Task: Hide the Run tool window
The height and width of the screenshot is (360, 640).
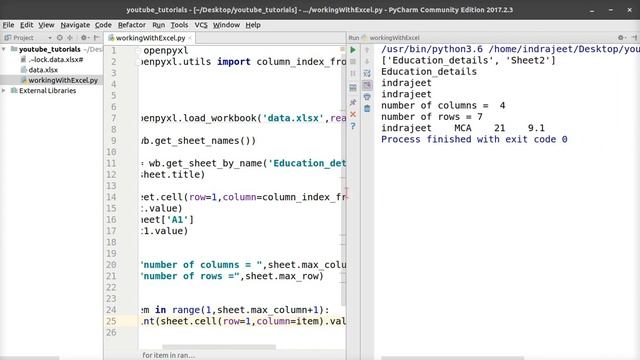Action: (x=634, y=38)
